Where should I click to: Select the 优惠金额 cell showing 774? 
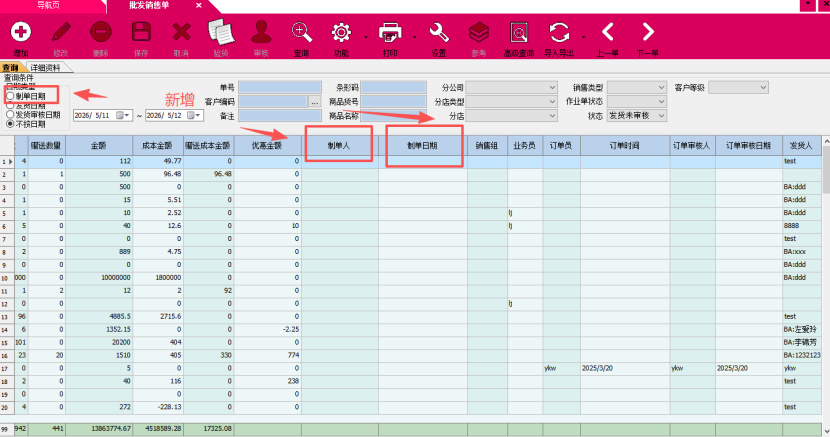pos(267,356)
